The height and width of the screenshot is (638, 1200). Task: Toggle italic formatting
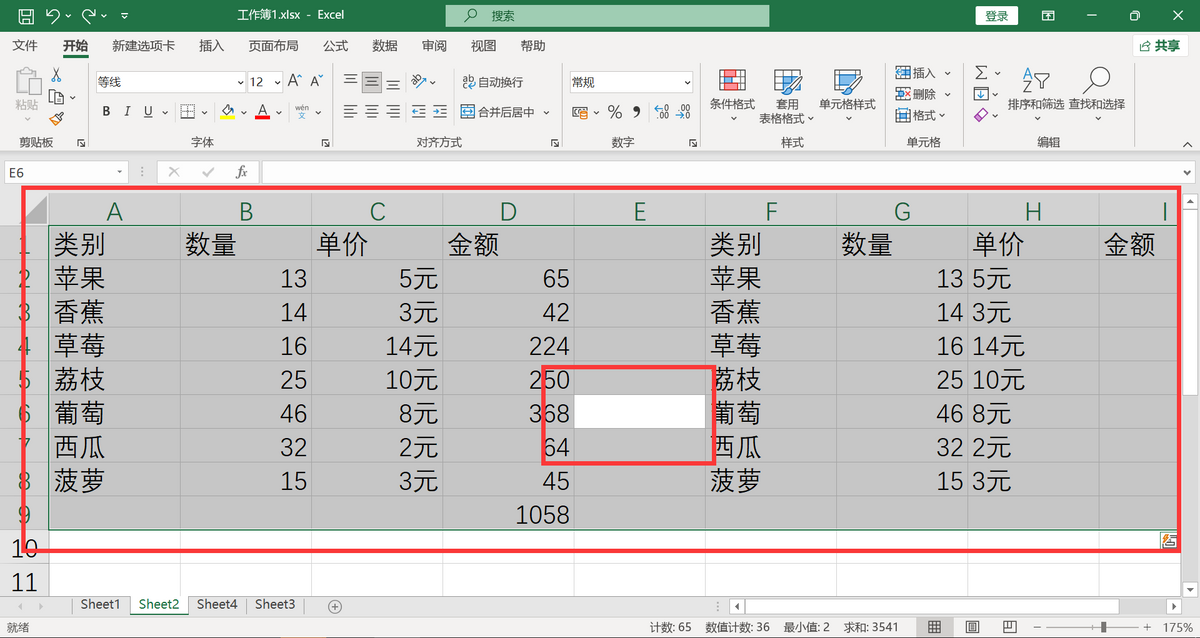click(127, 112)
